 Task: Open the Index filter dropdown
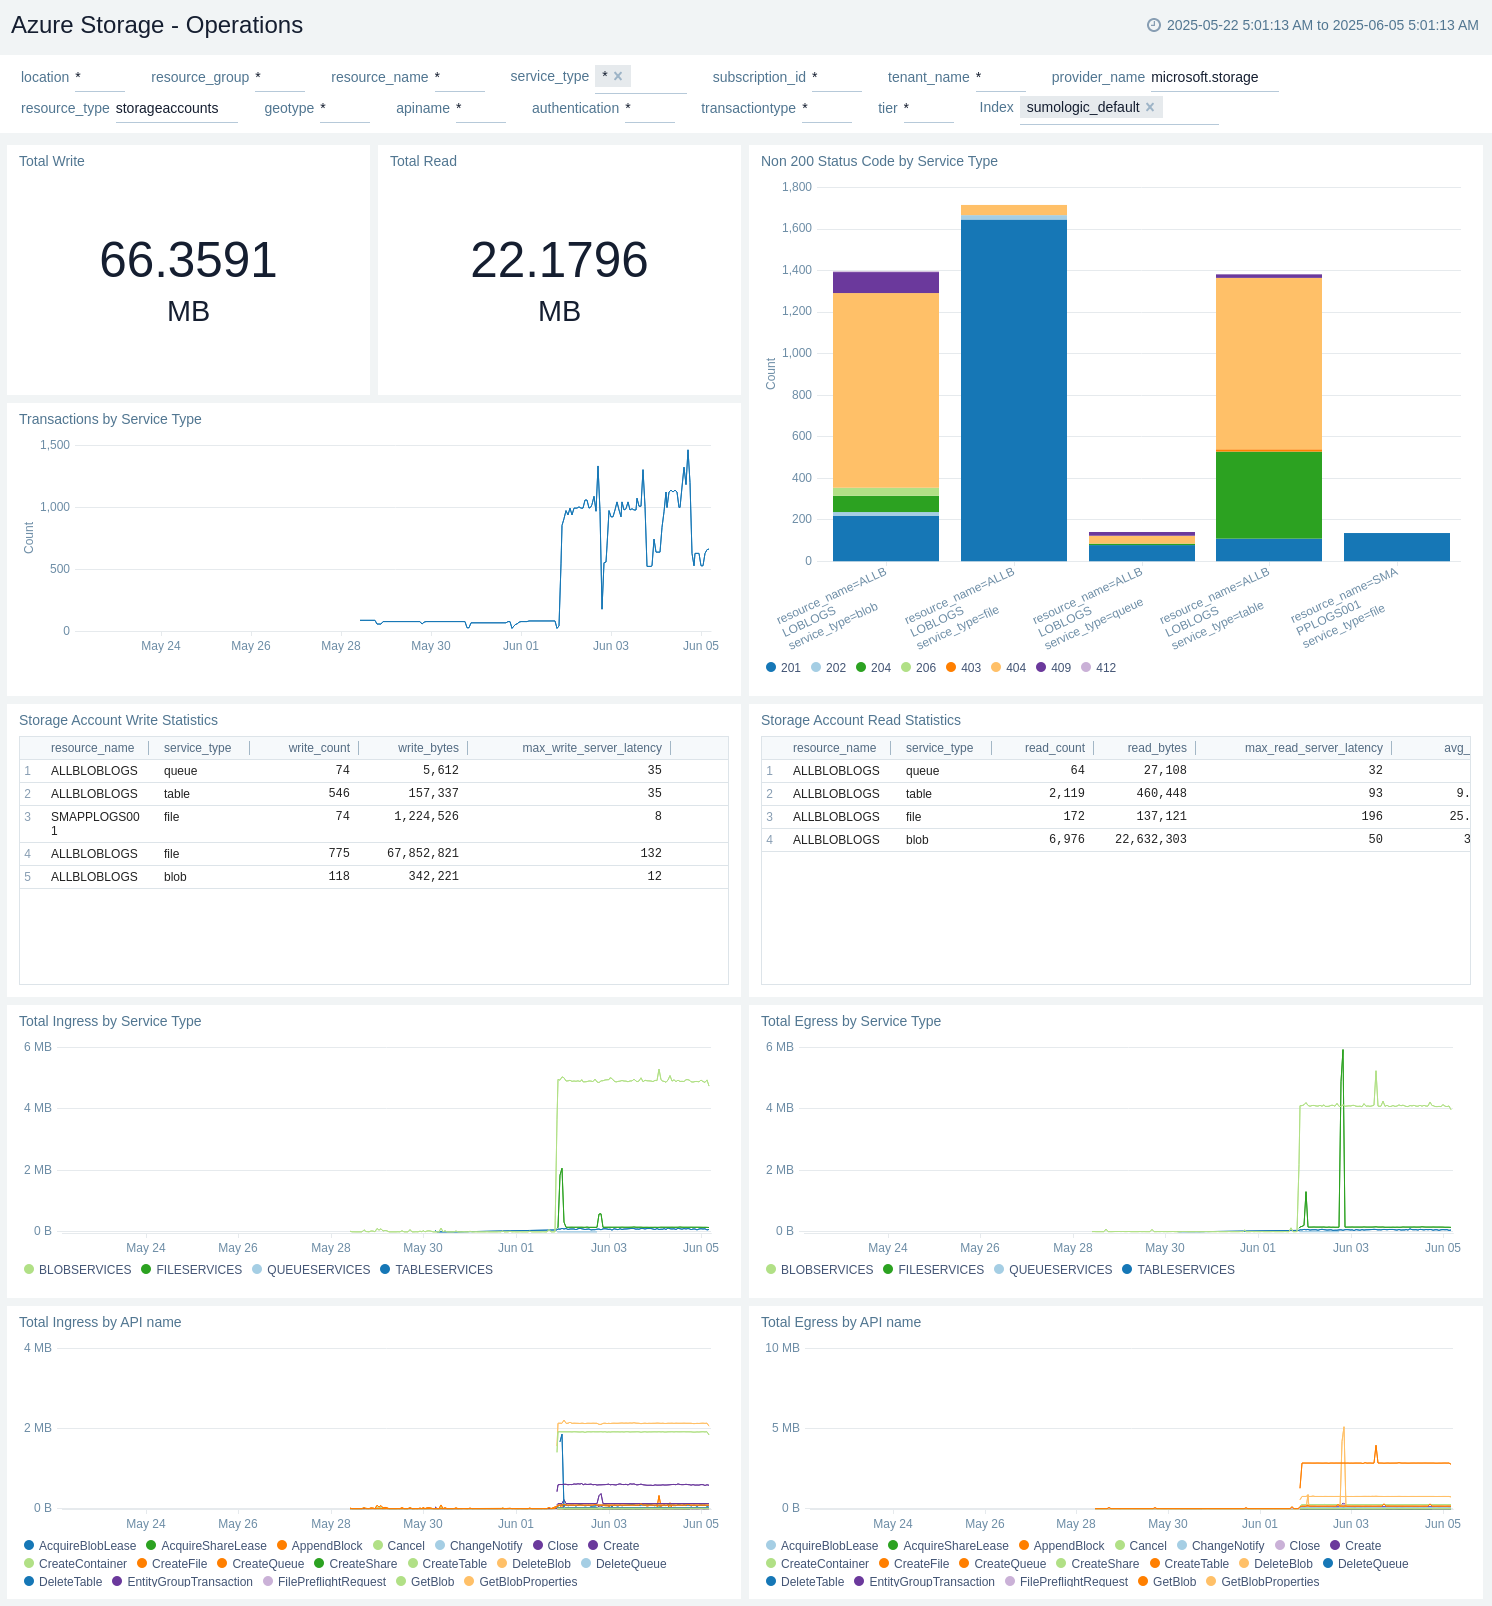click(x=1119, y=108)
